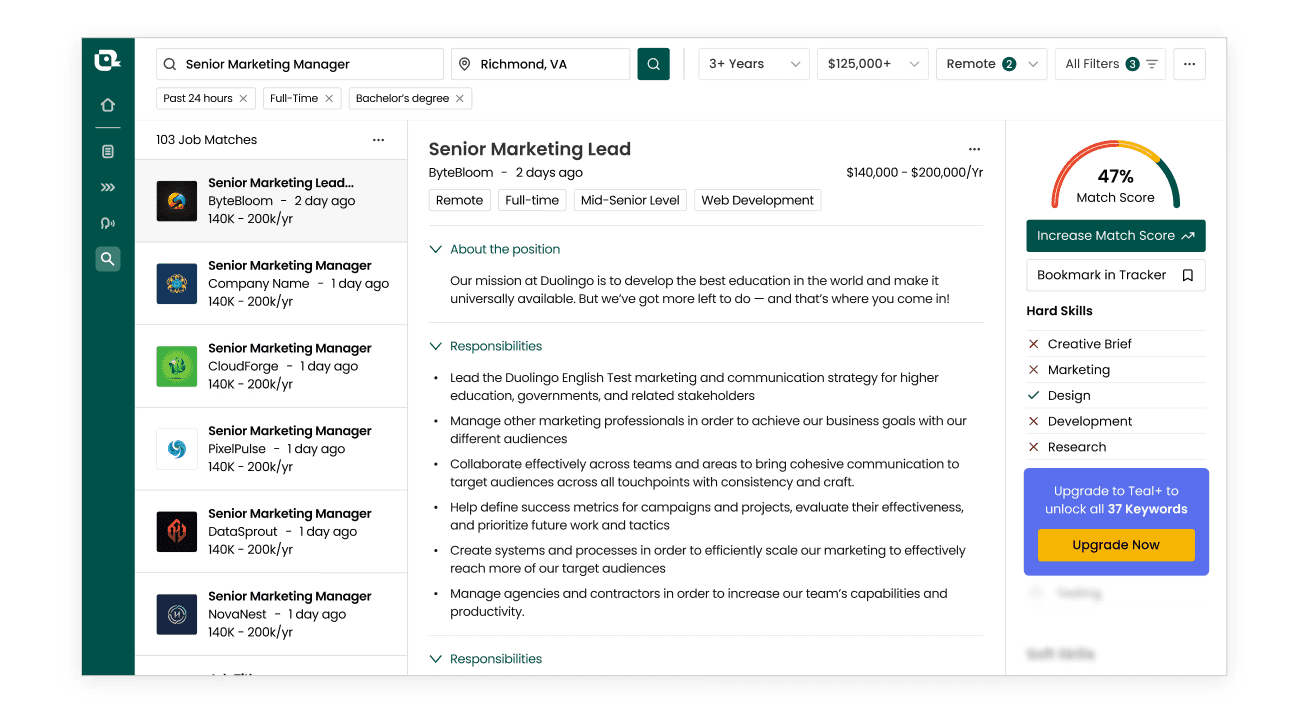Screen dimensions: 1308x712
Task: Click the 103 Job Matches label
Action: pos(207,140)
